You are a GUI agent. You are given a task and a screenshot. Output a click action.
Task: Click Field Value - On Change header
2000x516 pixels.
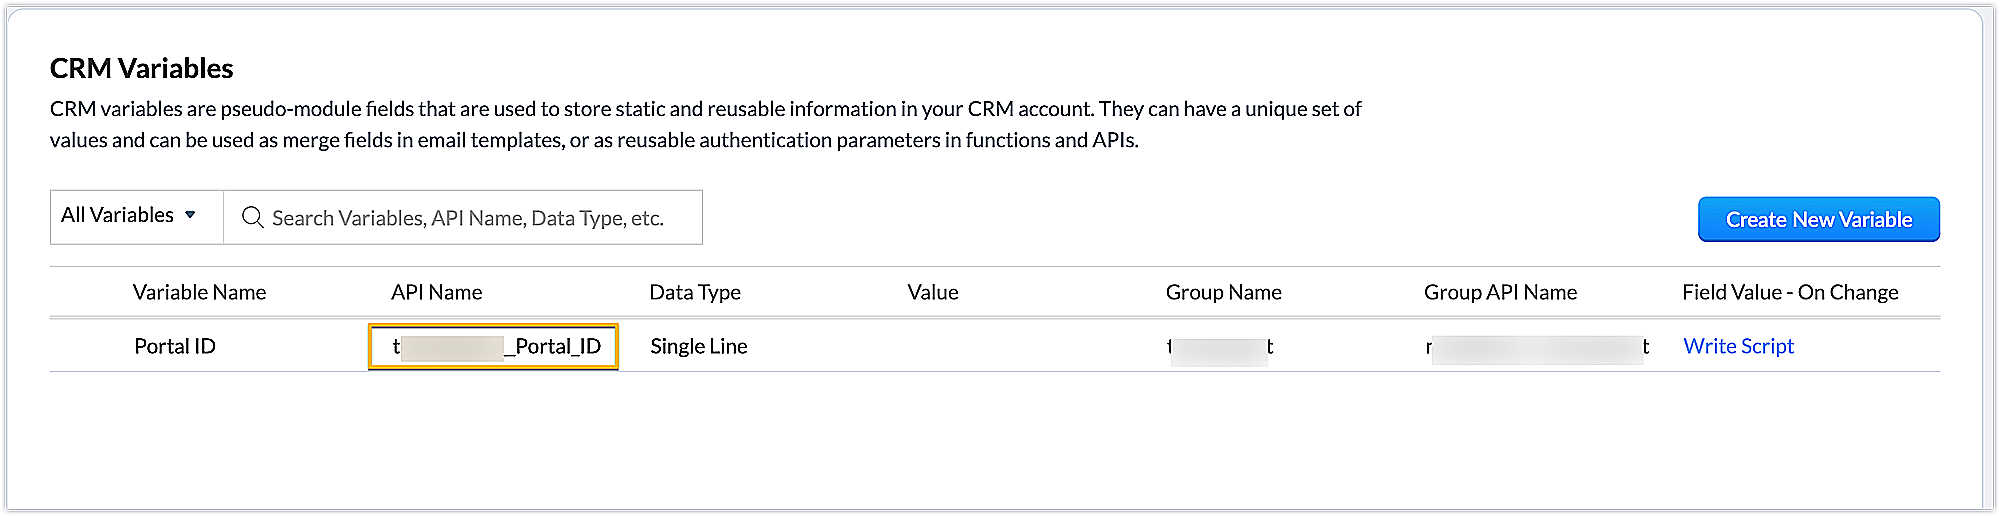[1790, 292]
